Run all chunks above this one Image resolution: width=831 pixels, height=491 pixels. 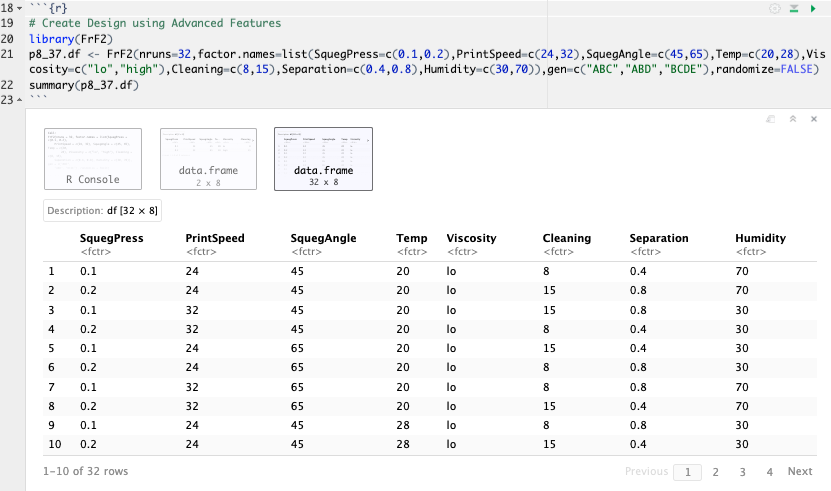point(794,8)
